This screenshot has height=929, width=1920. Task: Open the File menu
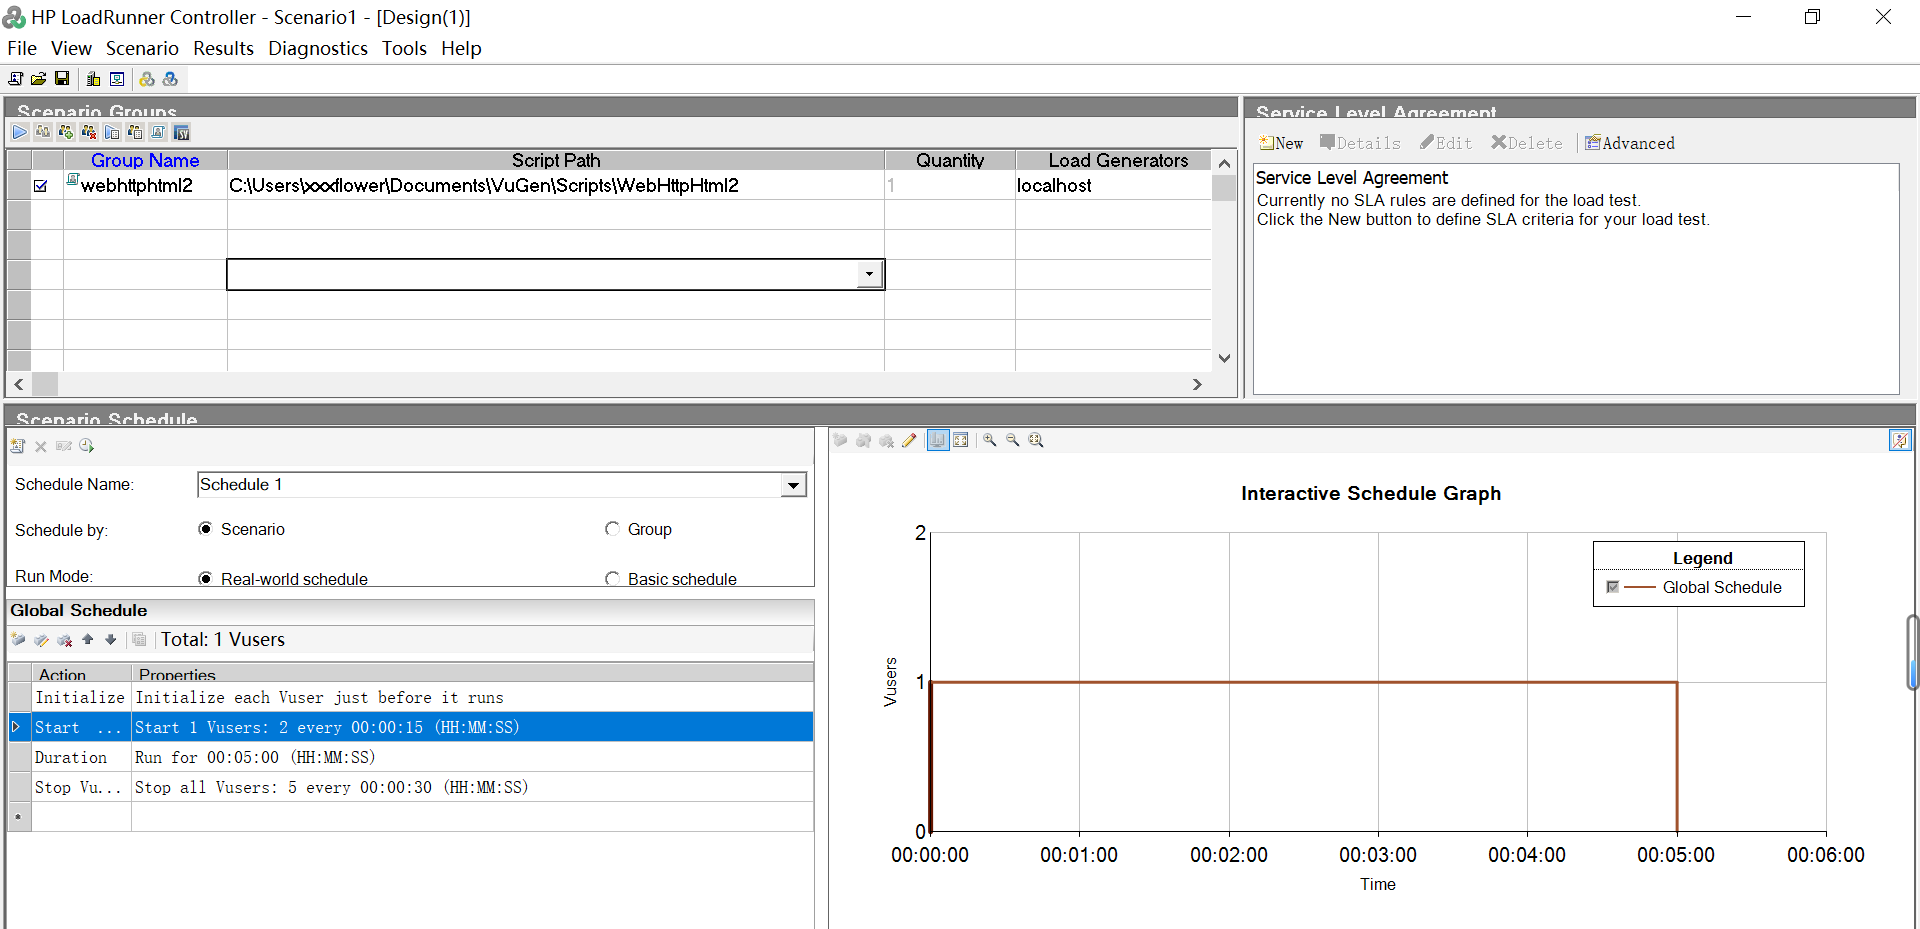(22, 48)
